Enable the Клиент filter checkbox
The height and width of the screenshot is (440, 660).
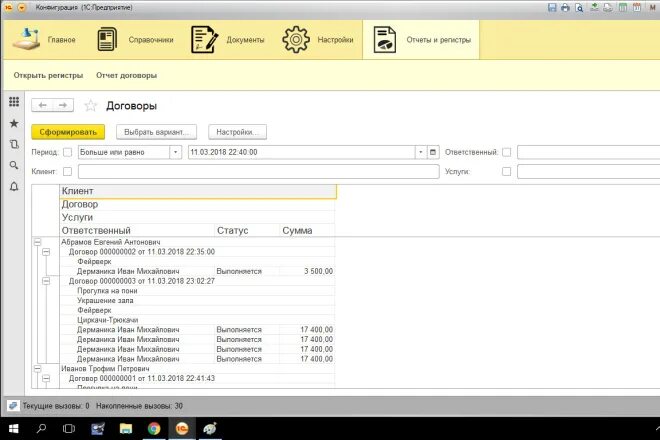[67, 171]
